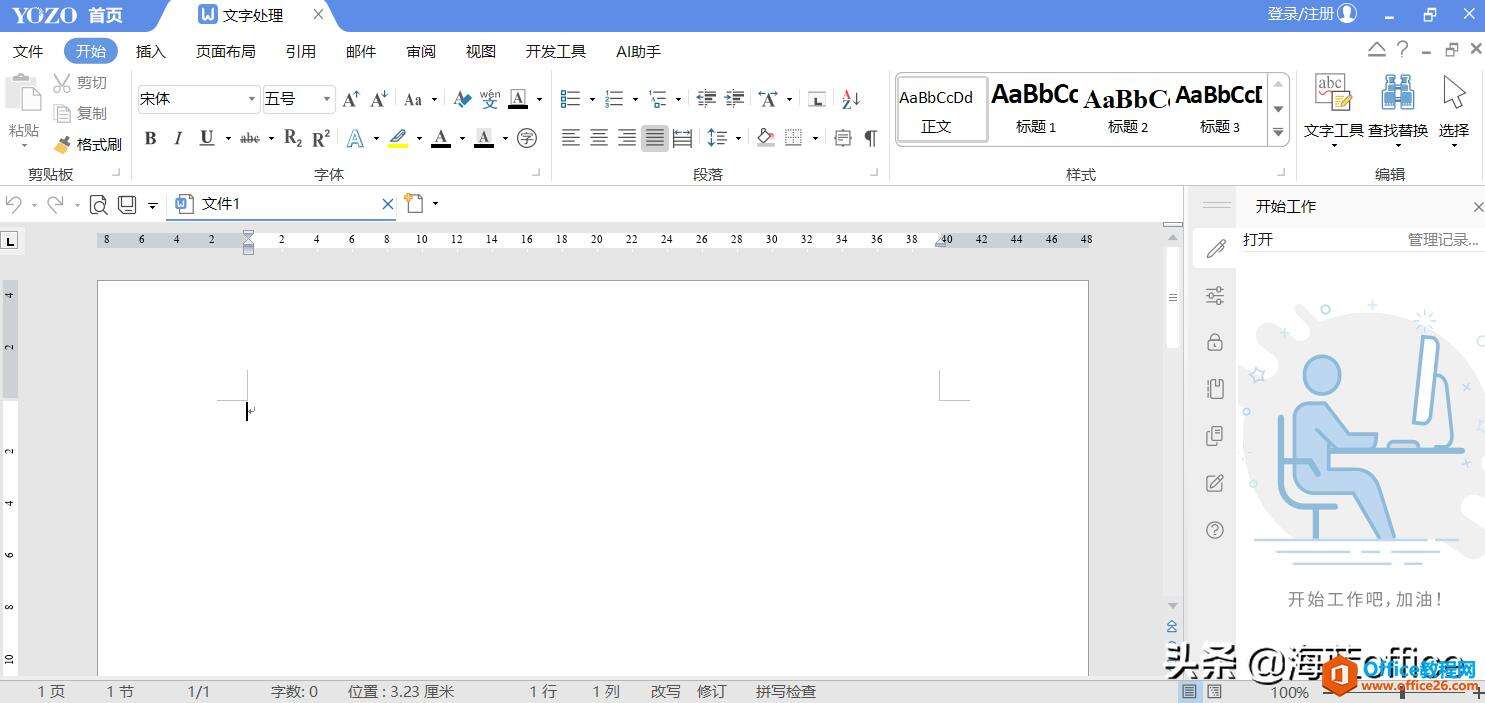Increase paragraph indent

point(735,99)
